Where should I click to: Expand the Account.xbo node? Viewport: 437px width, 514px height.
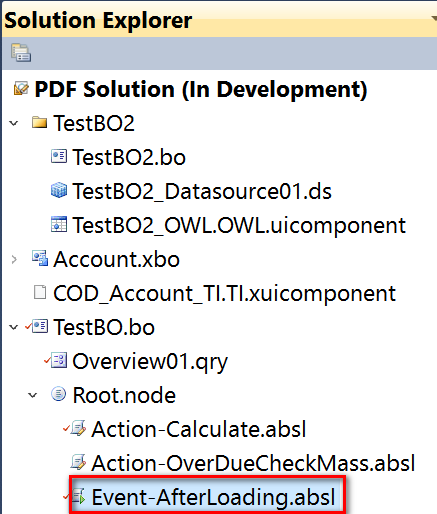click(14, 259)
